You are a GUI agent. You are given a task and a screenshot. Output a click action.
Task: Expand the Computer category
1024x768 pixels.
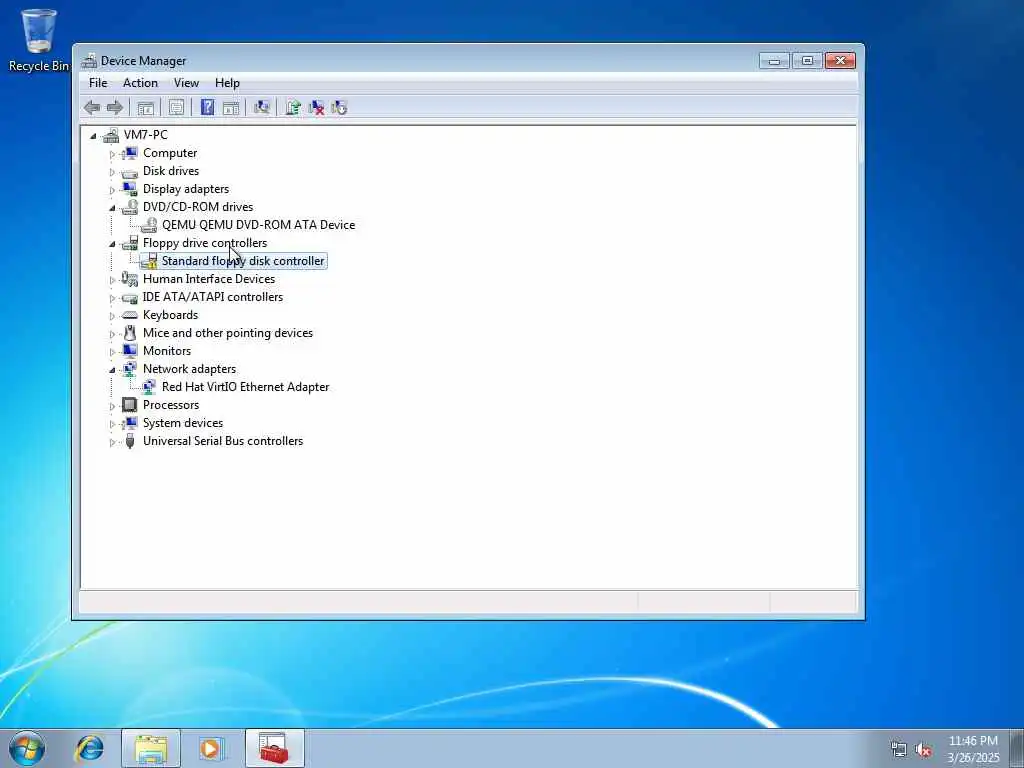click(x=112, y=154)
